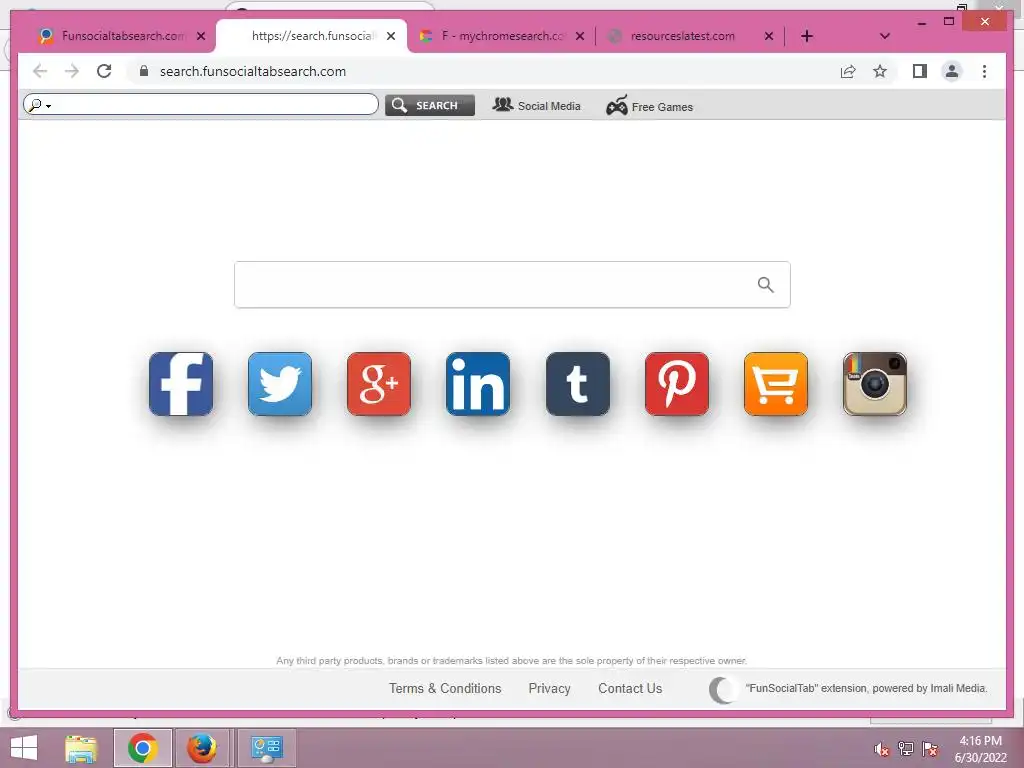
Task: Open the Chrome three-dot menu
Action: (984, 71)
